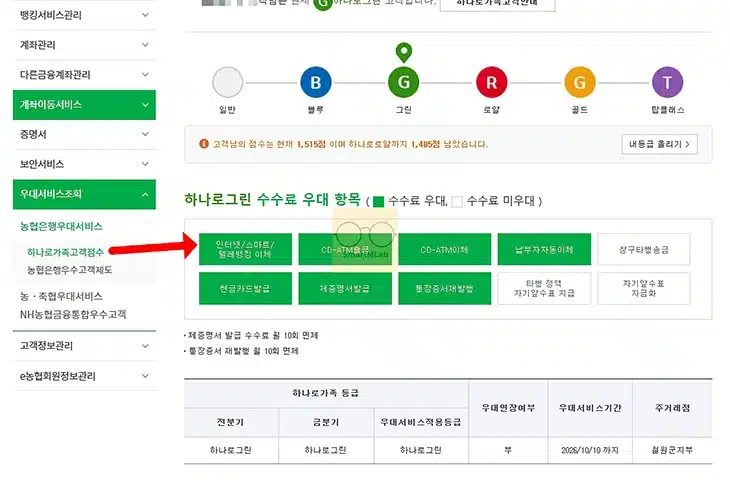The image size is (730, 481).
Task: Collapse the 우대서비스조회 menu
Action: coord(84,194)
